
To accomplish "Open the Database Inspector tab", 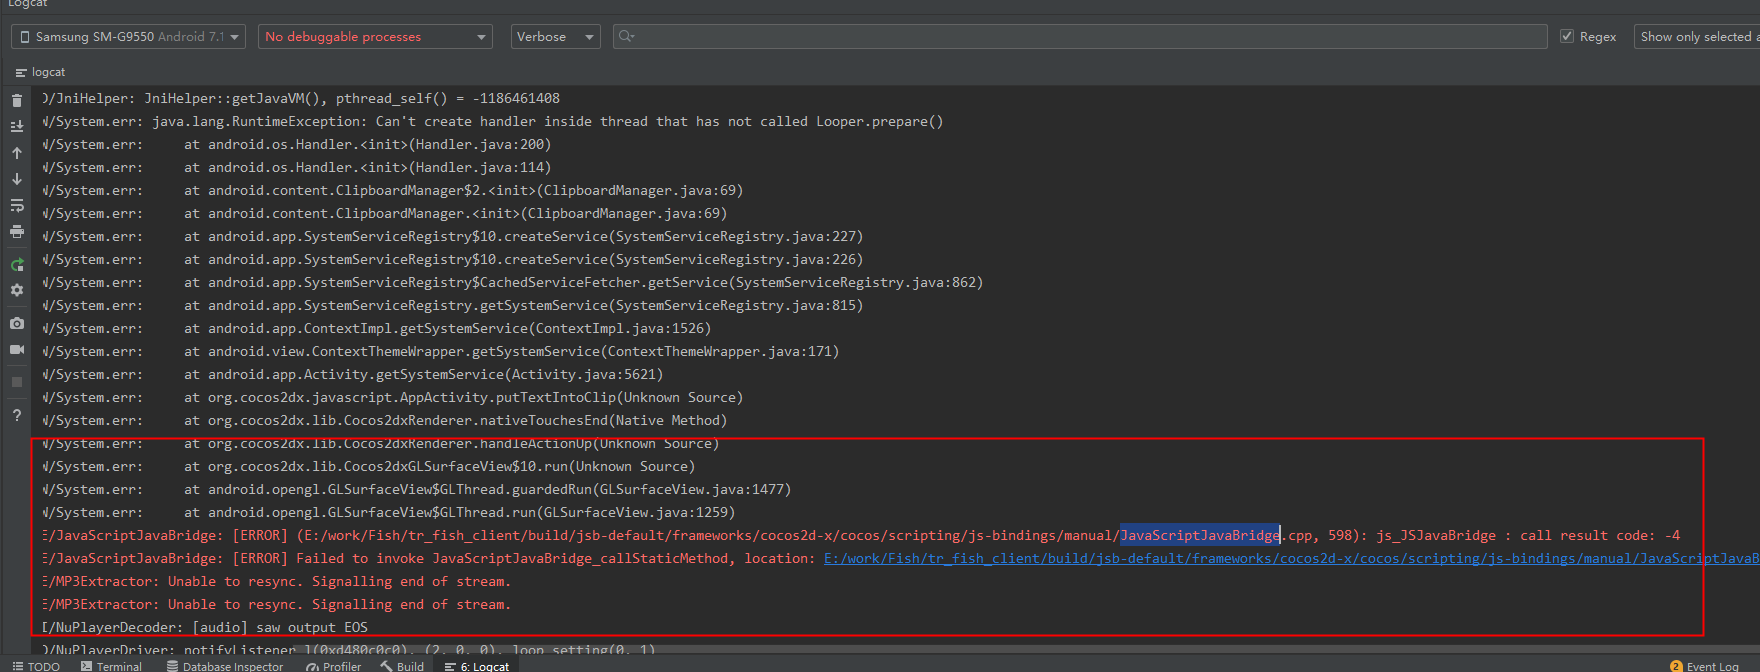I will (x=225, y=666).
